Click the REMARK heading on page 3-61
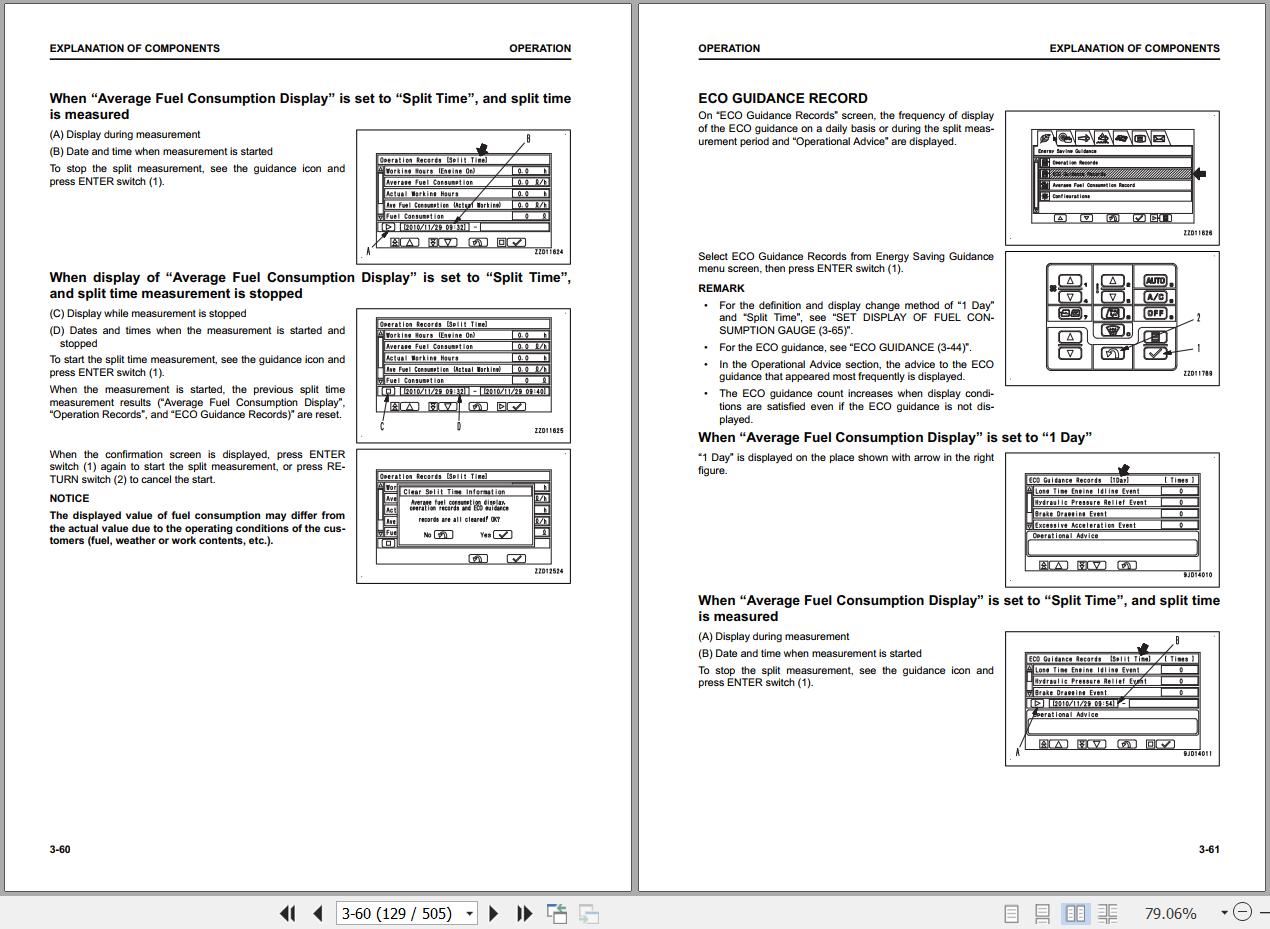 721,288
